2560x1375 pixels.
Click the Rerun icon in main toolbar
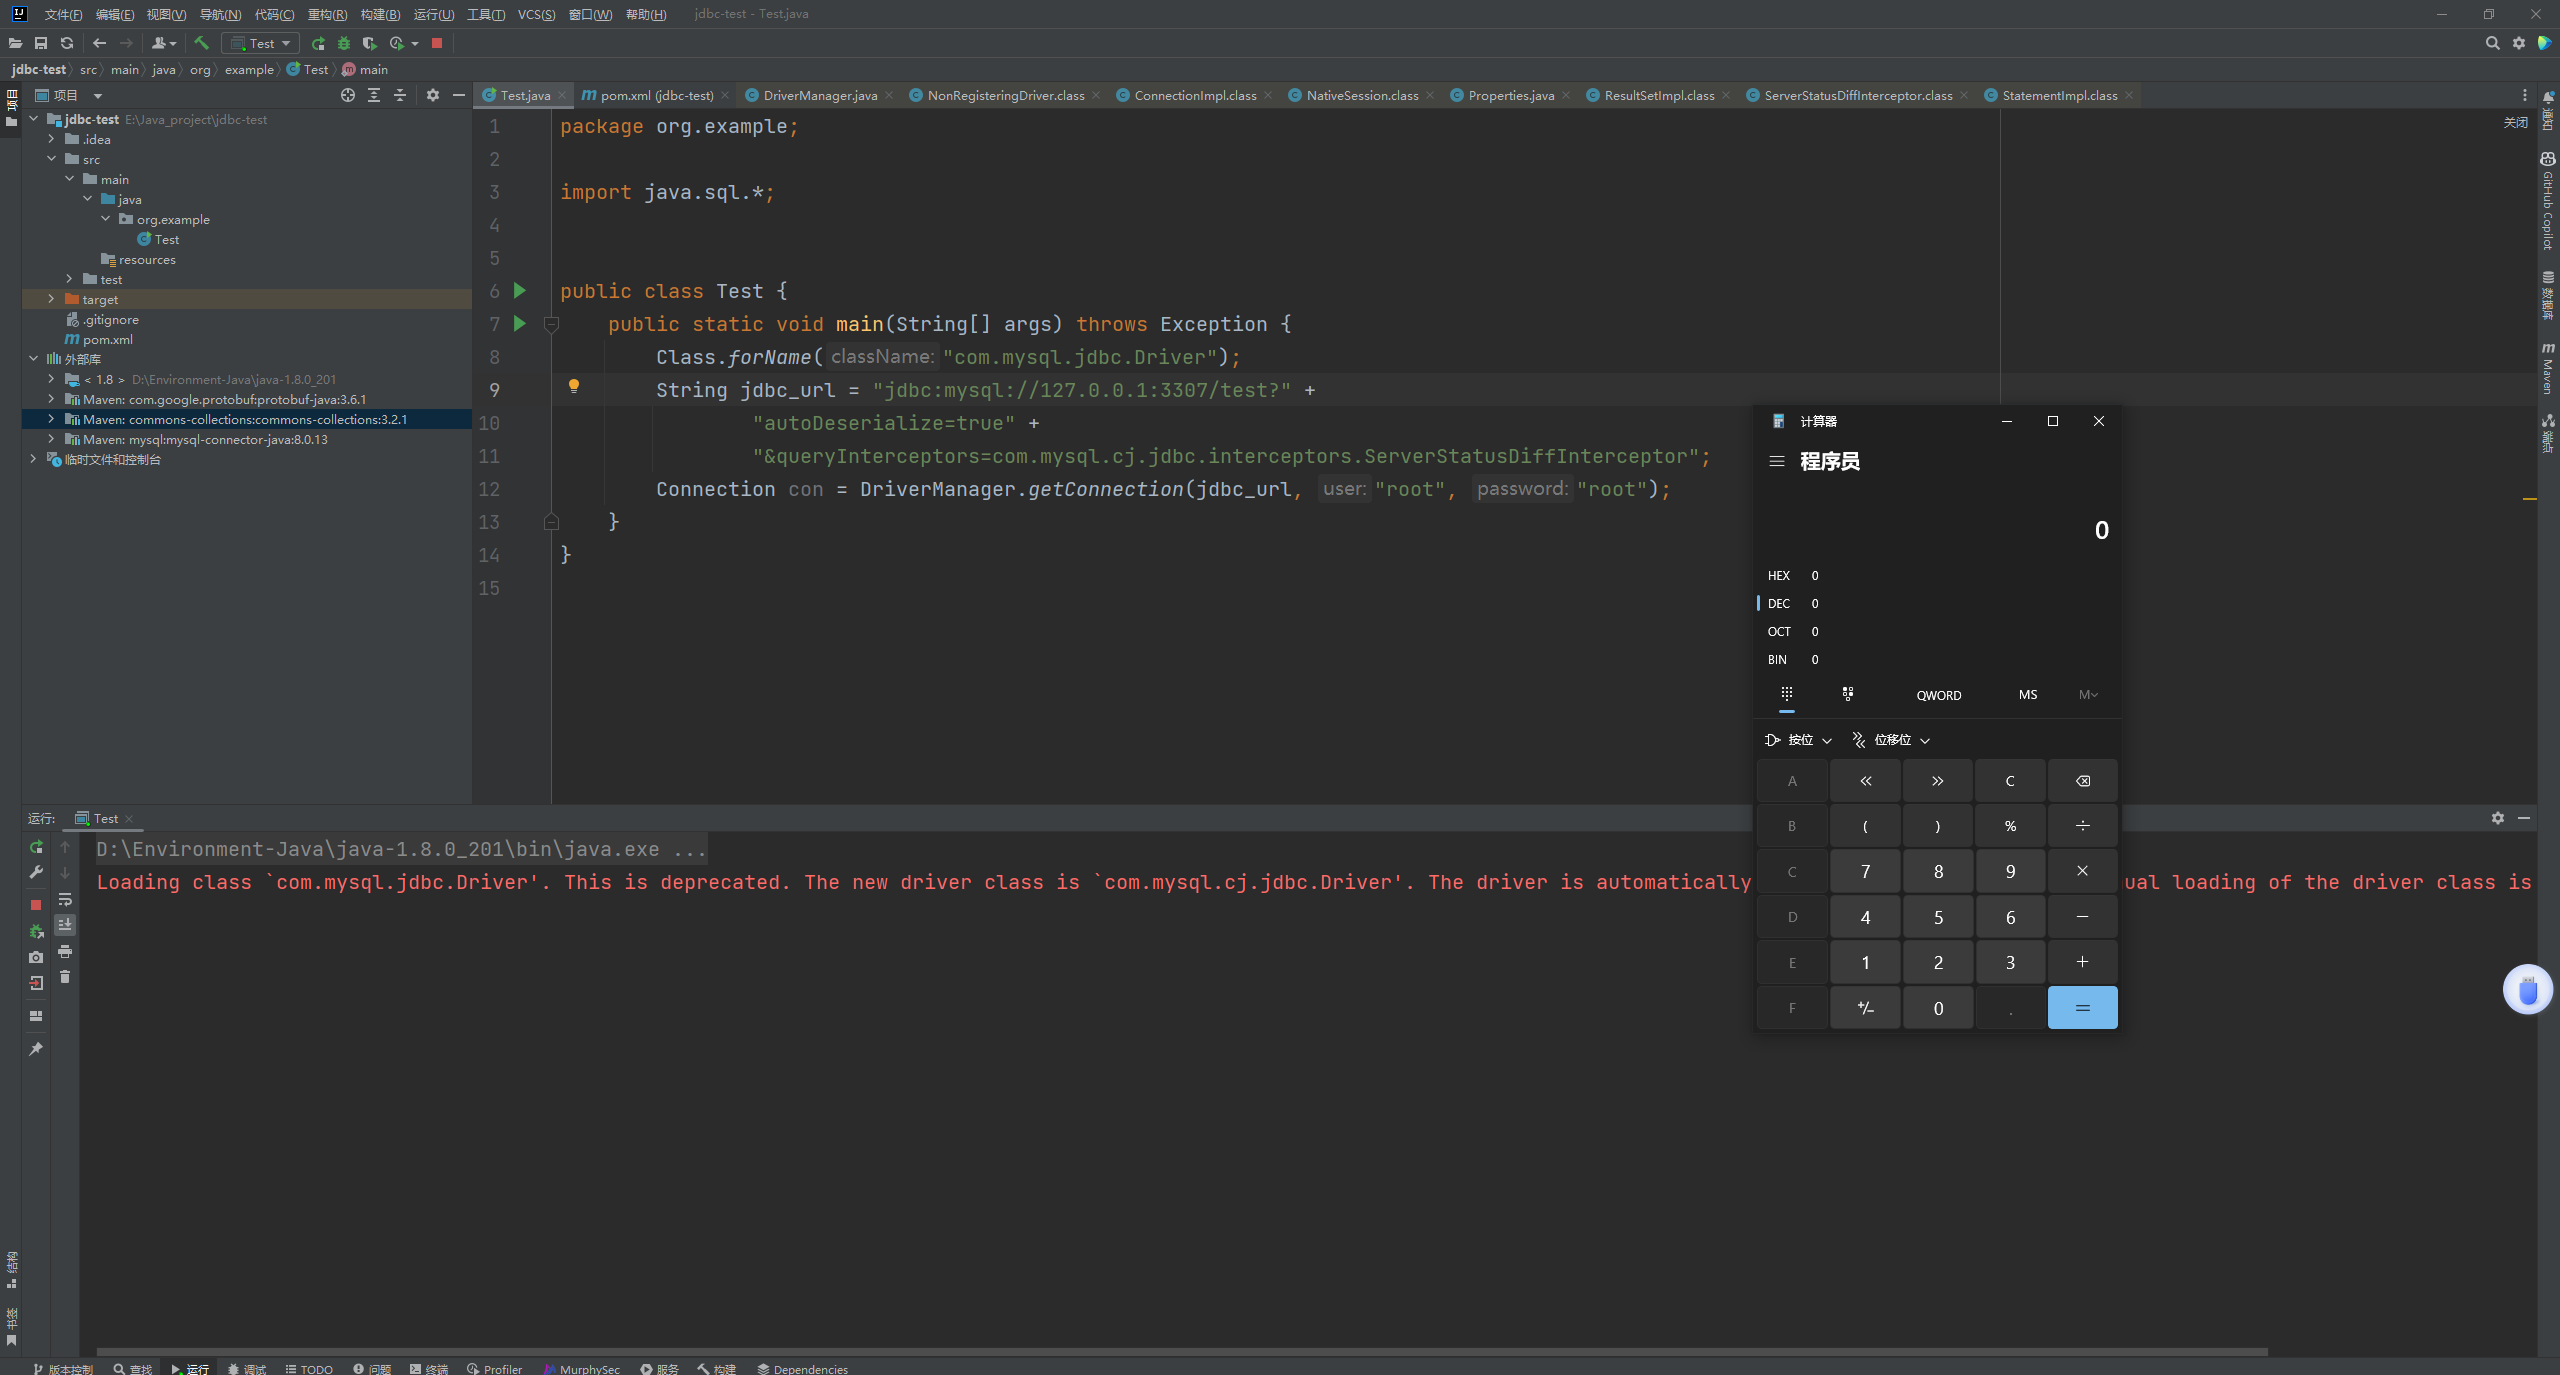coord(318,43)
